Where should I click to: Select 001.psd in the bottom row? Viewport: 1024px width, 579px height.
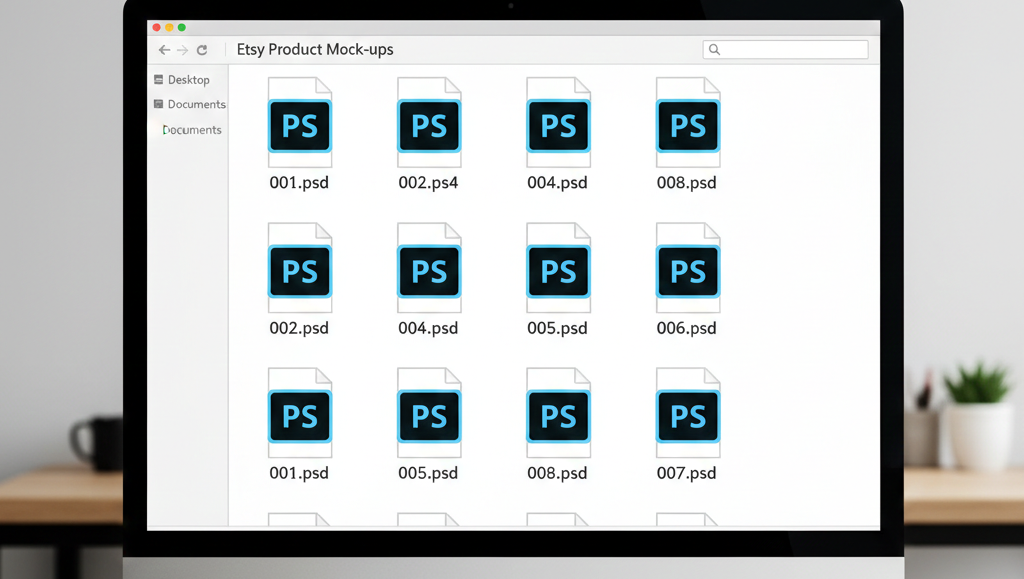(x=299, y=414)
